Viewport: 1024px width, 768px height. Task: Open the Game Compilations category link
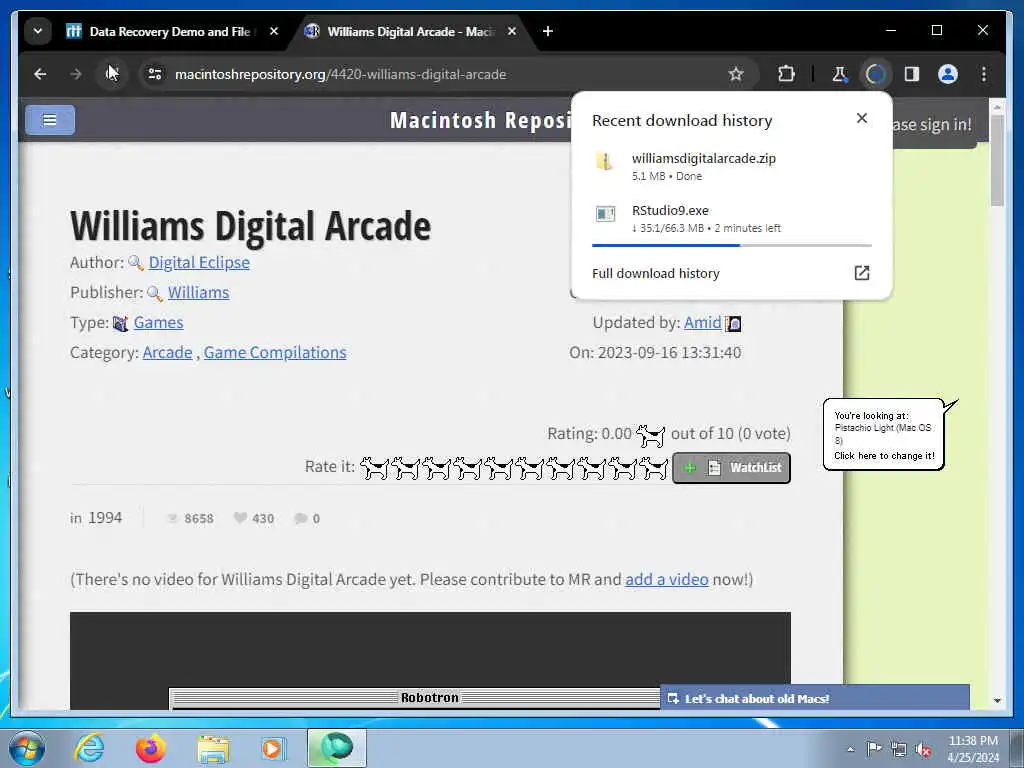(x=275, y=353)
